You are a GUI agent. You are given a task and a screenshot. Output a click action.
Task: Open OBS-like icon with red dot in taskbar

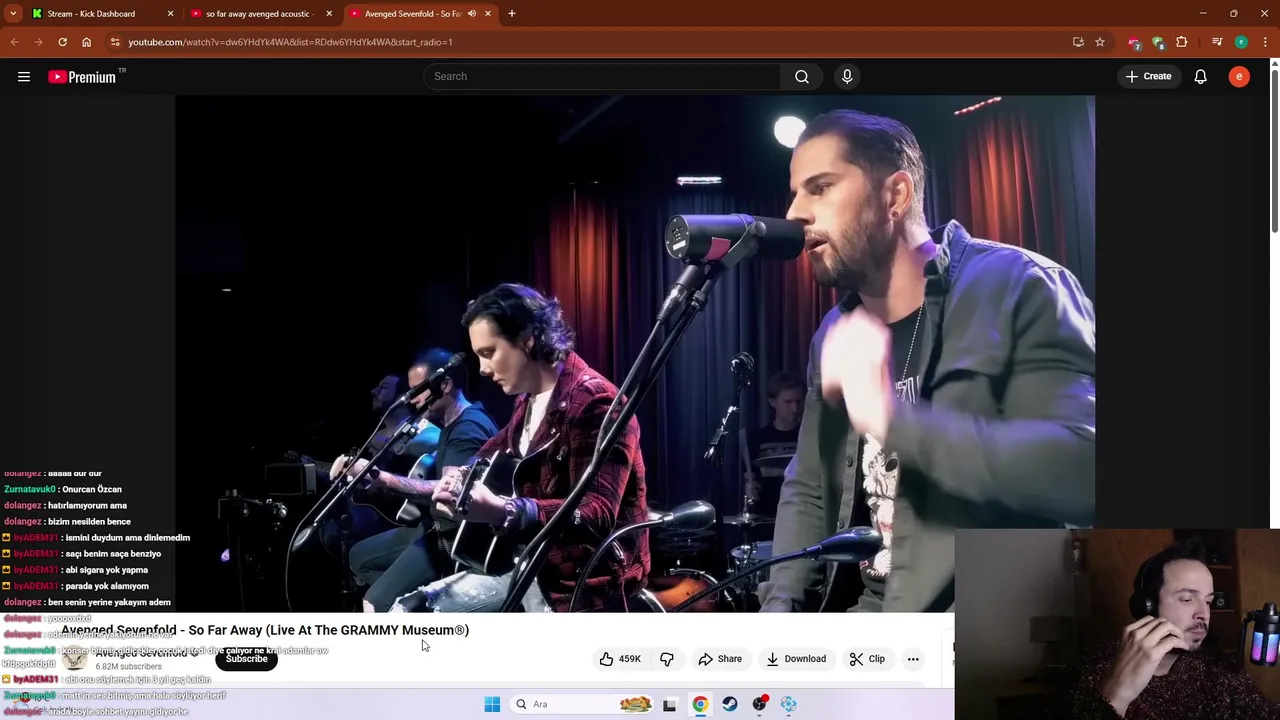coord(760,704)
